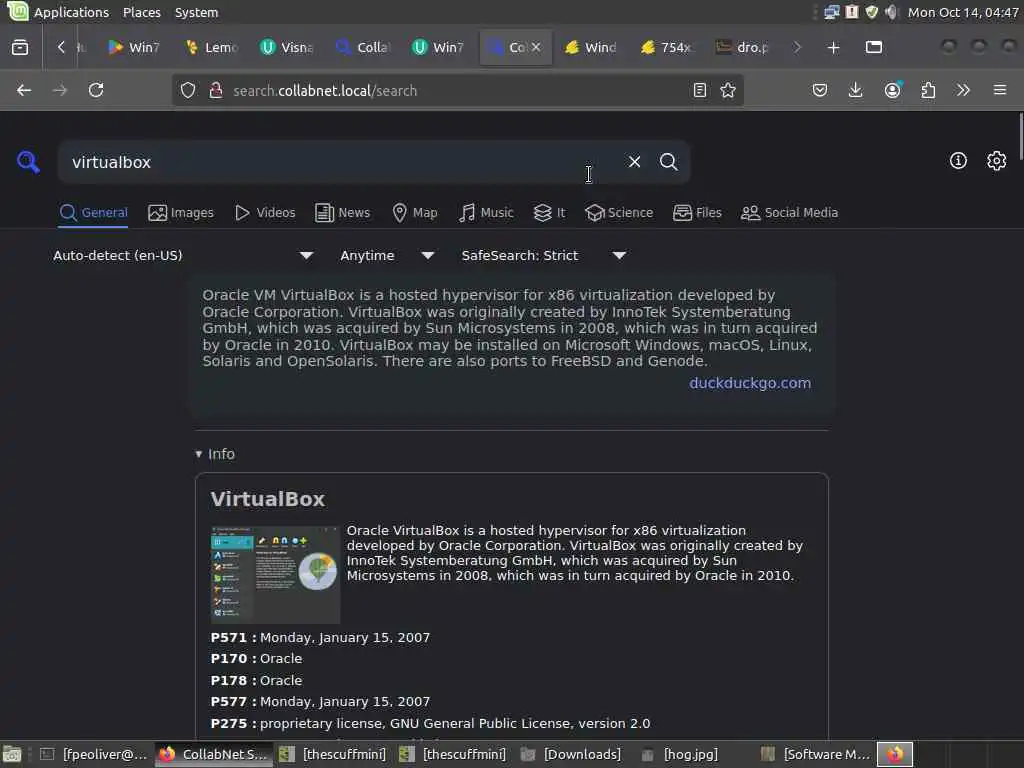Viewport: 1024px width, 768px height.
Task: Open the About info icon
Action: pyautogui.click(x=958, y=161)
